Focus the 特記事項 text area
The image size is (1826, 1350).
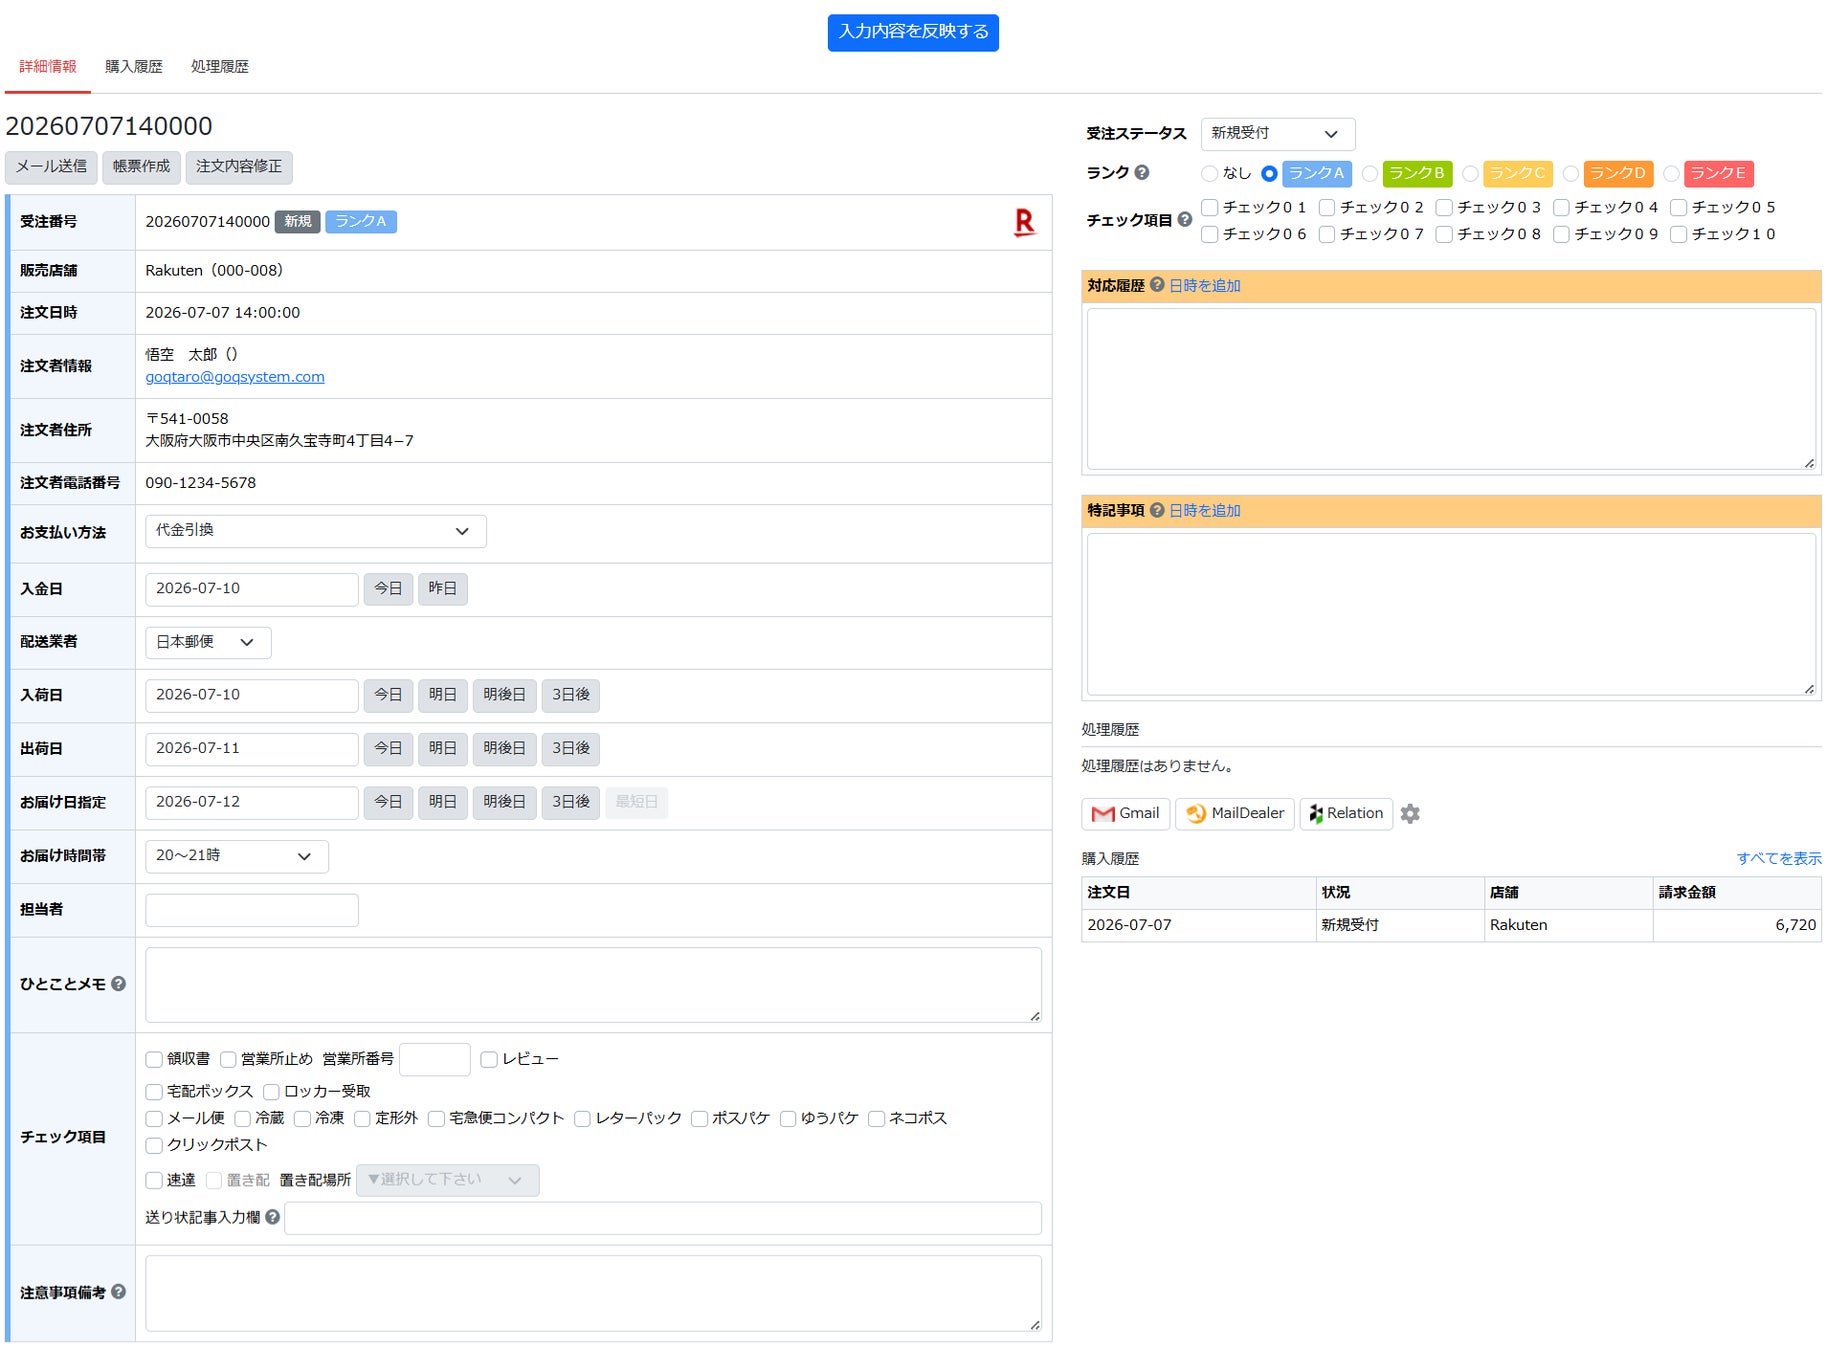(x=1451, y=614)
